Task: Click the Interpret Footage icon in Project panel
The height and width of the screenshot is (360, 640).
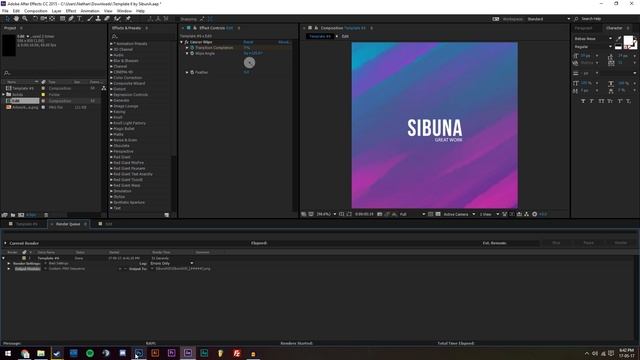Action: tap(4, 215)
